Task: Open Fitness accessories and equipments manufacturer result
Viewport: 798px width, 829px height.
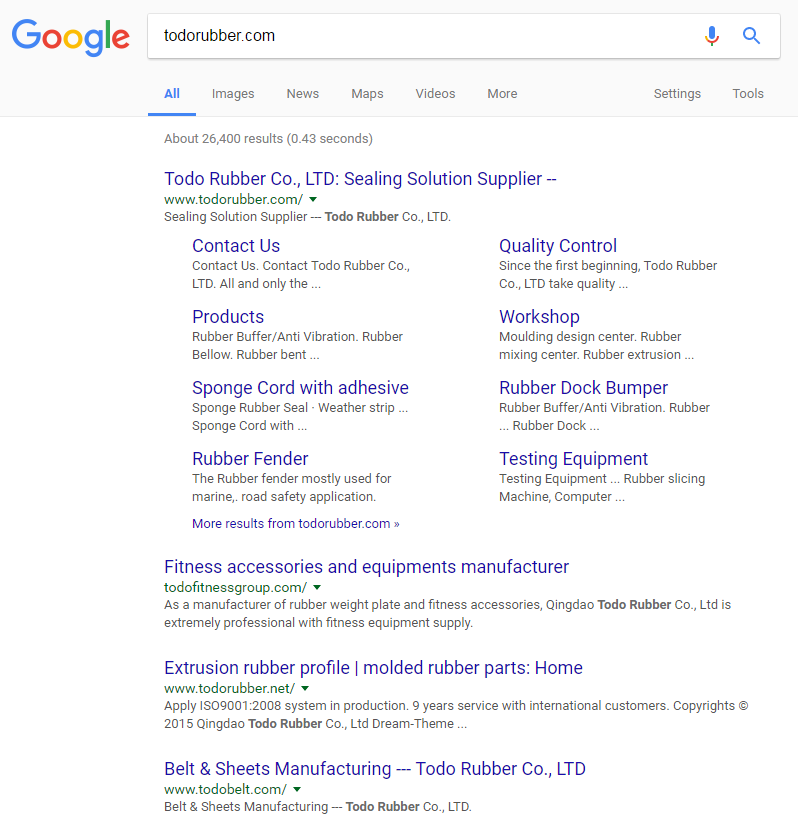Action: click(x=366, y=567)
